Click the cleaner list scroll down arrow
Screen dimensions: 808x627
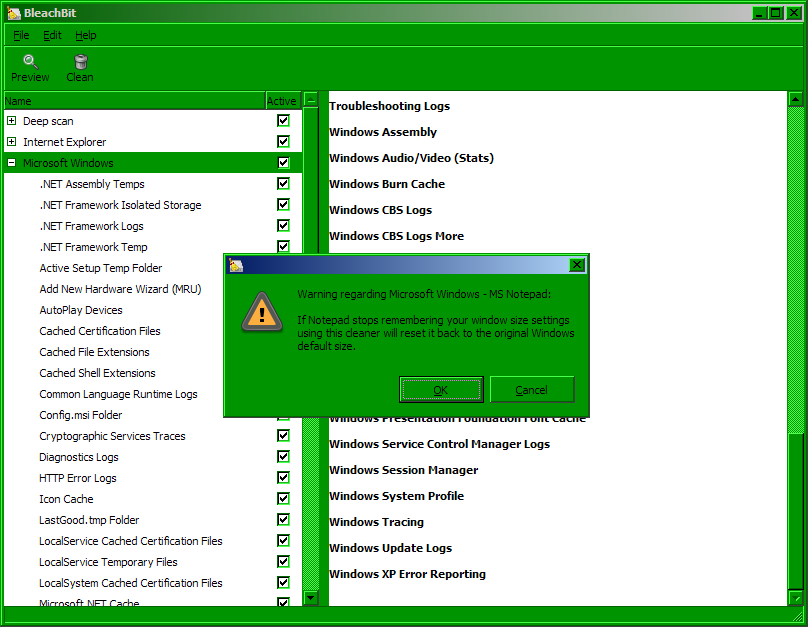pos(311,598)
